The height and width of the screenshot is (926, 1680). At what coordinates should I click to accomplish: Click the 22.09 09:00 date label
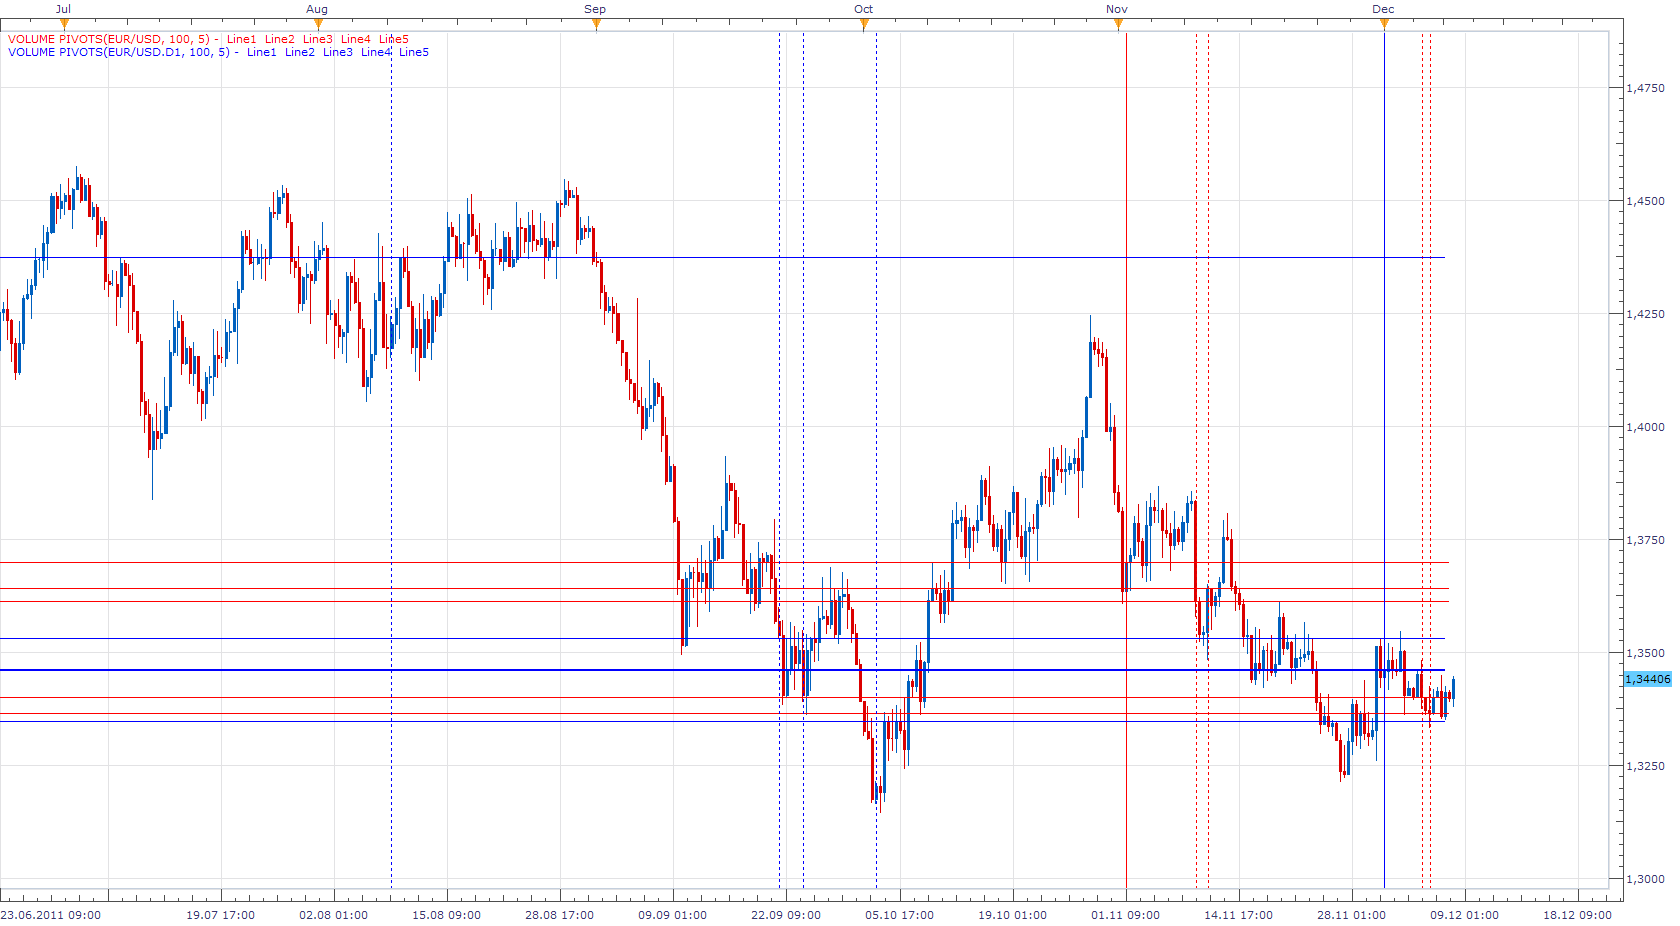click(786, 915)
